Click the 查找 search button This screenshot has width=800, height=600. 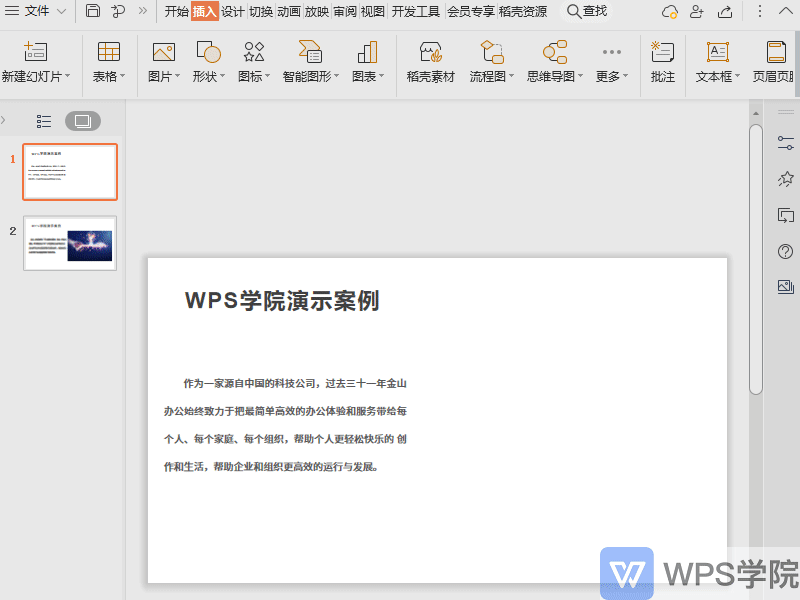coord(587,11)
